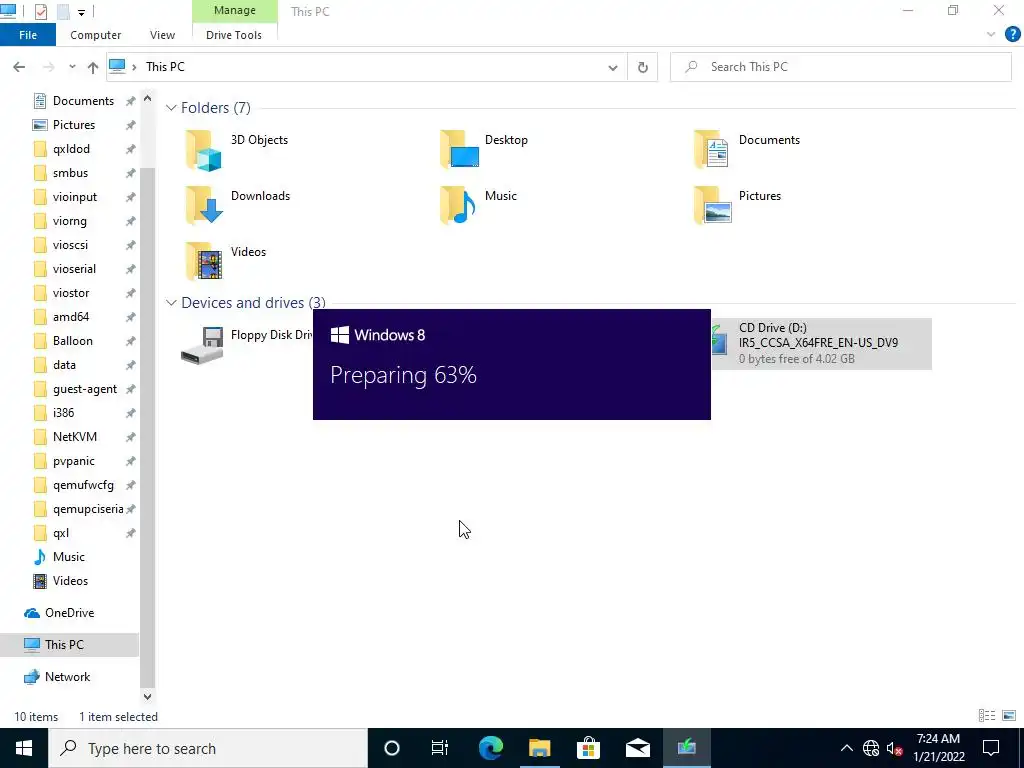Open the Pictures folder in Folders group
The width and height of the screenshot is (1024, 768).
[737, 205]
